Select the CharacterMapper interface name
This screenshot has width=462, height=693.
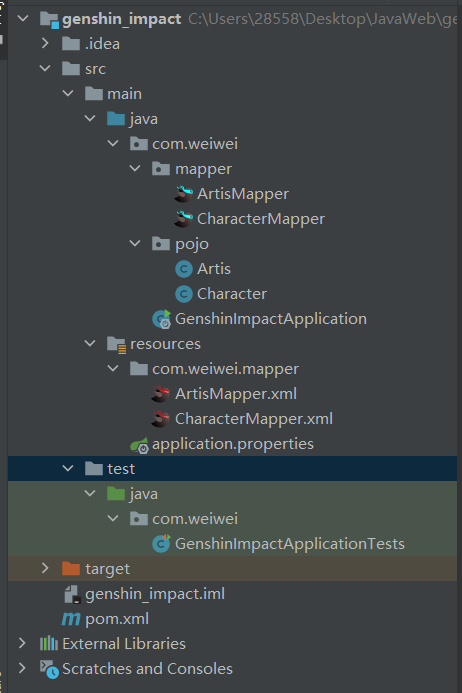tap(261, 220)
